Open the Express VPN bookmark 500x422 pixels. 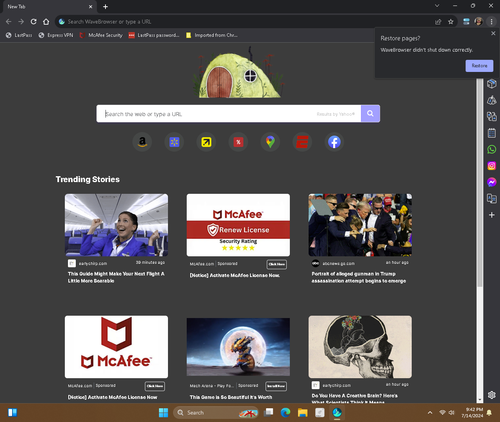click(x=56, y=35)
